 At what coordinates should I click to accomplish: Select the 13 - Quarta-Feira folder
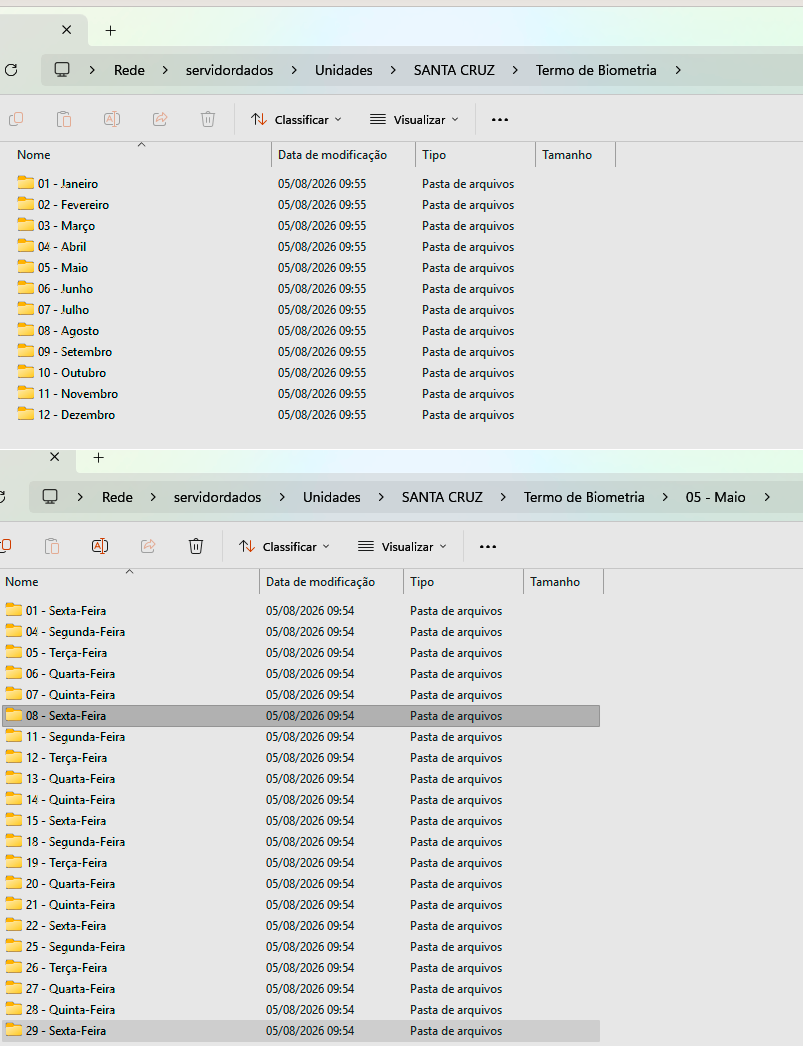[70, 778]
